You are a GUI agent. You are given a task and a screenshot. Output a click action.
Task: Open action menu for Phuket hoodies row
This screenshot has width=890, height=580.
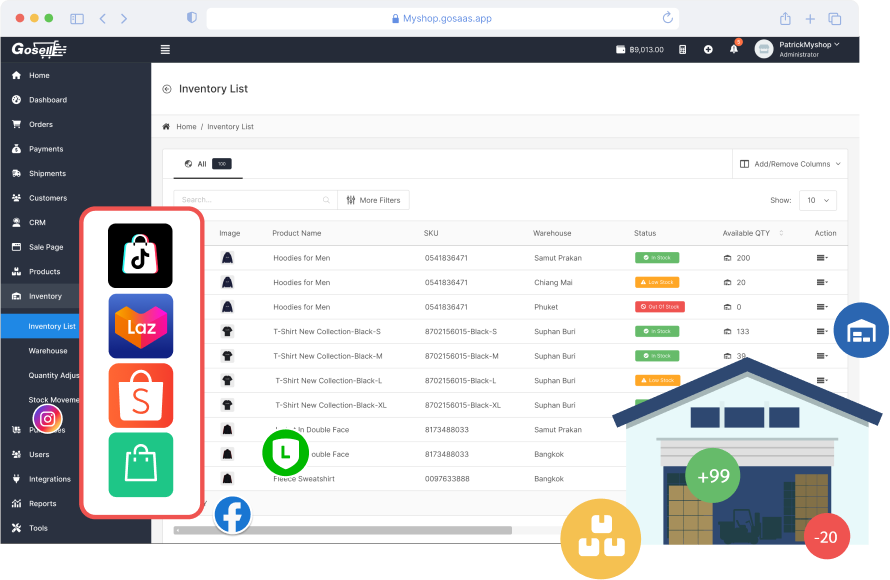822,306
